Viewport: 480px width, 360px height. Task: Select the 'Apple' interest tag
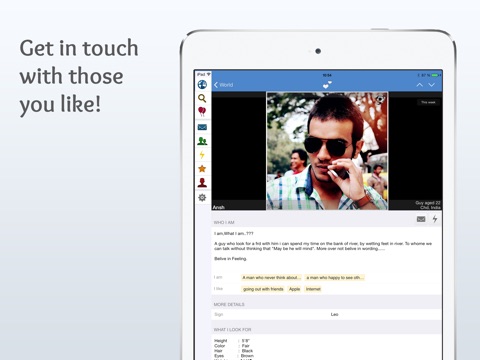[294, 289]
